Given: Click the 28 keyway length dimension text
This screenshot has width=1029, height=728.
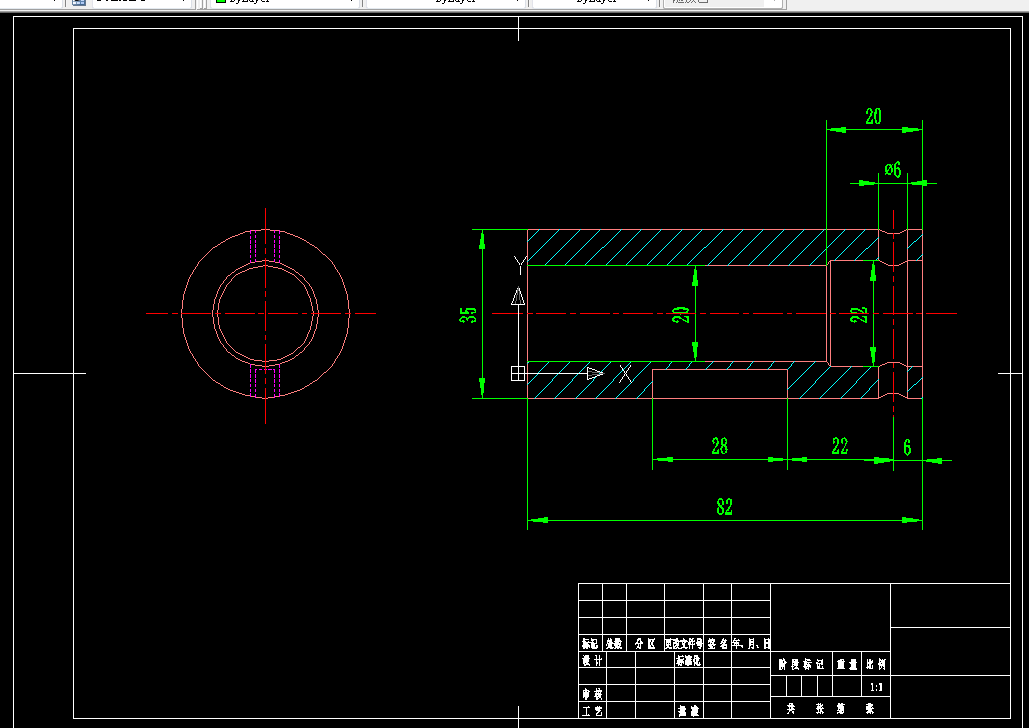Looking at the screenshot, I should click(719, 446).
